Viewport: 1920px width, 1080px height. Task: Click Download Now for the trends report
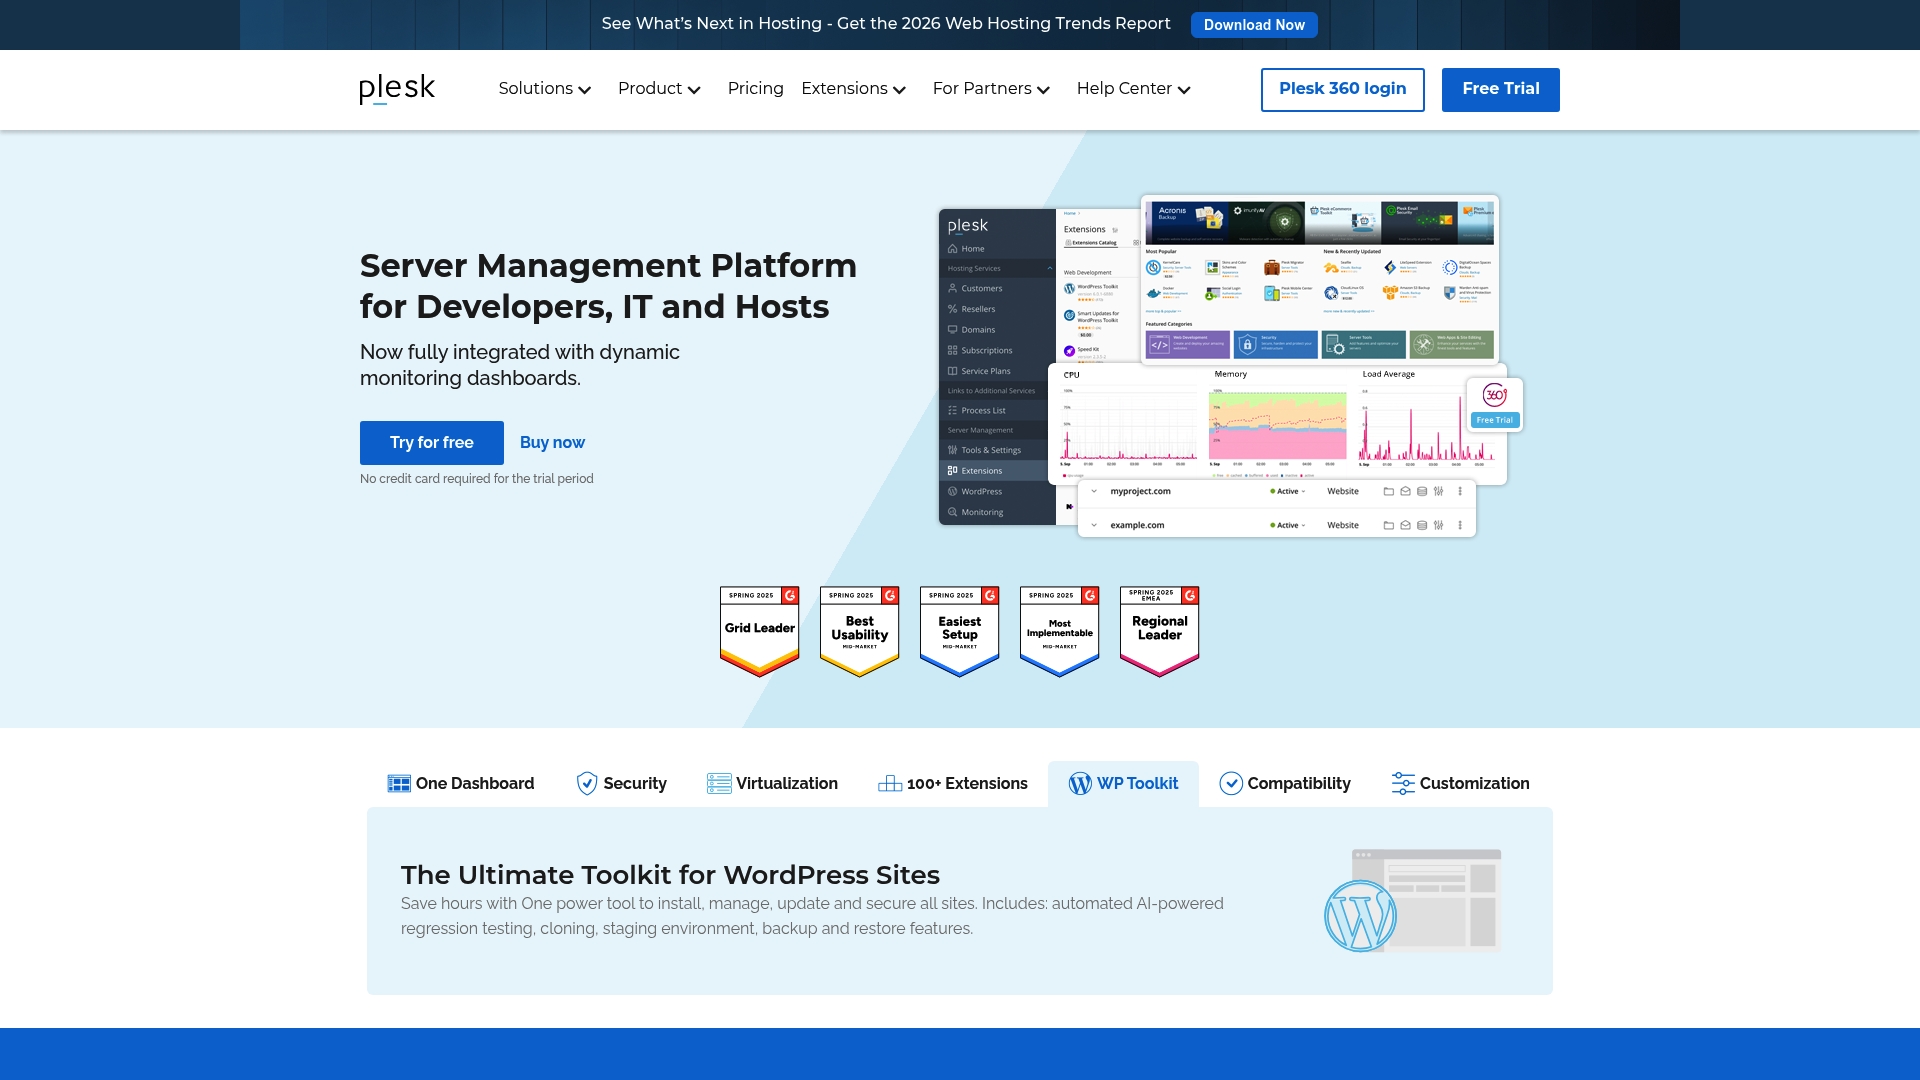(x=1254, y=24)
